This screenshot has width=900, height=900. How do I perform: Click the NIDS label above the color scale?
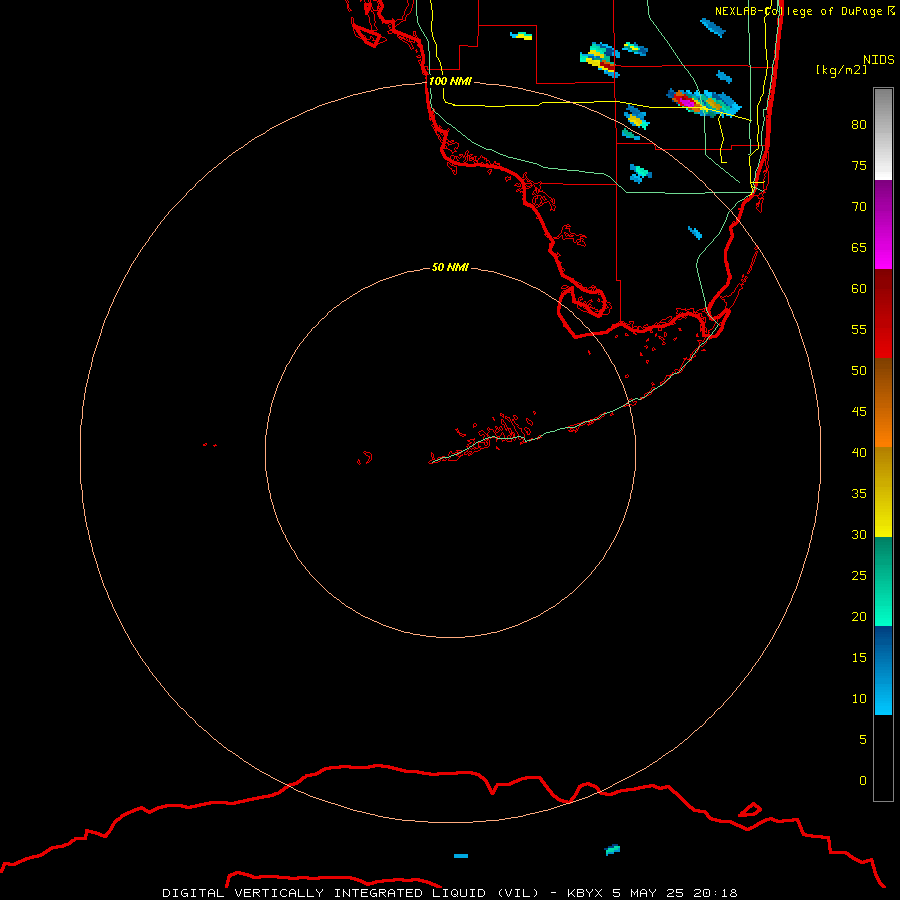tap(879, 59)
